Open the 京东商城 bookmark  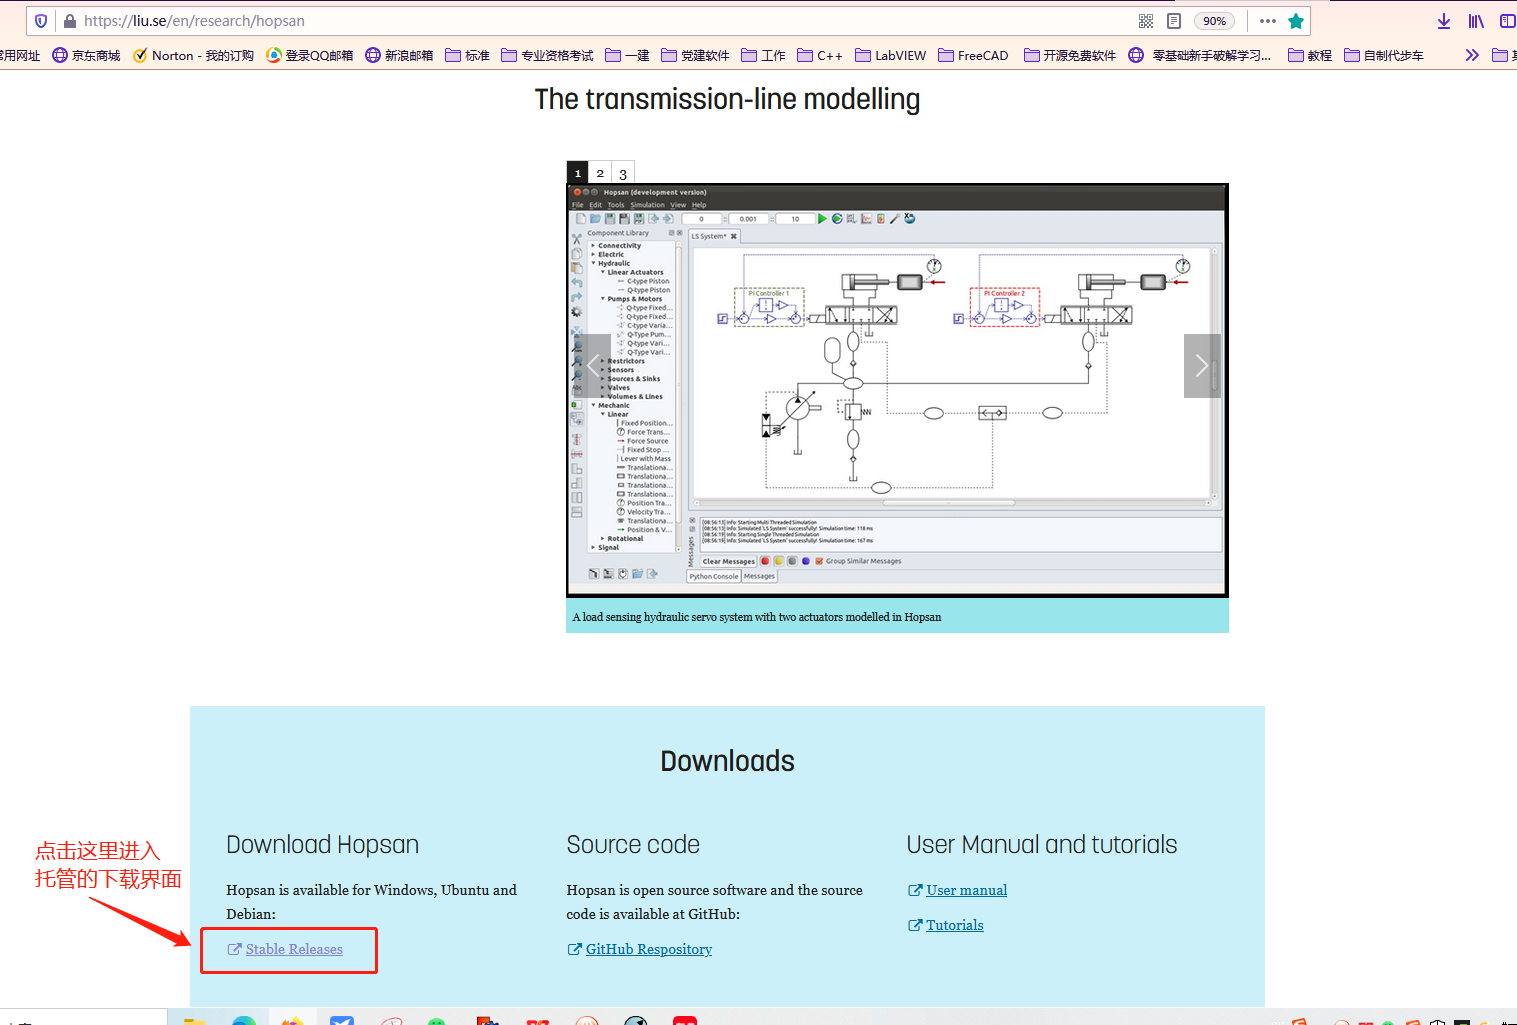tap(86, 55)
